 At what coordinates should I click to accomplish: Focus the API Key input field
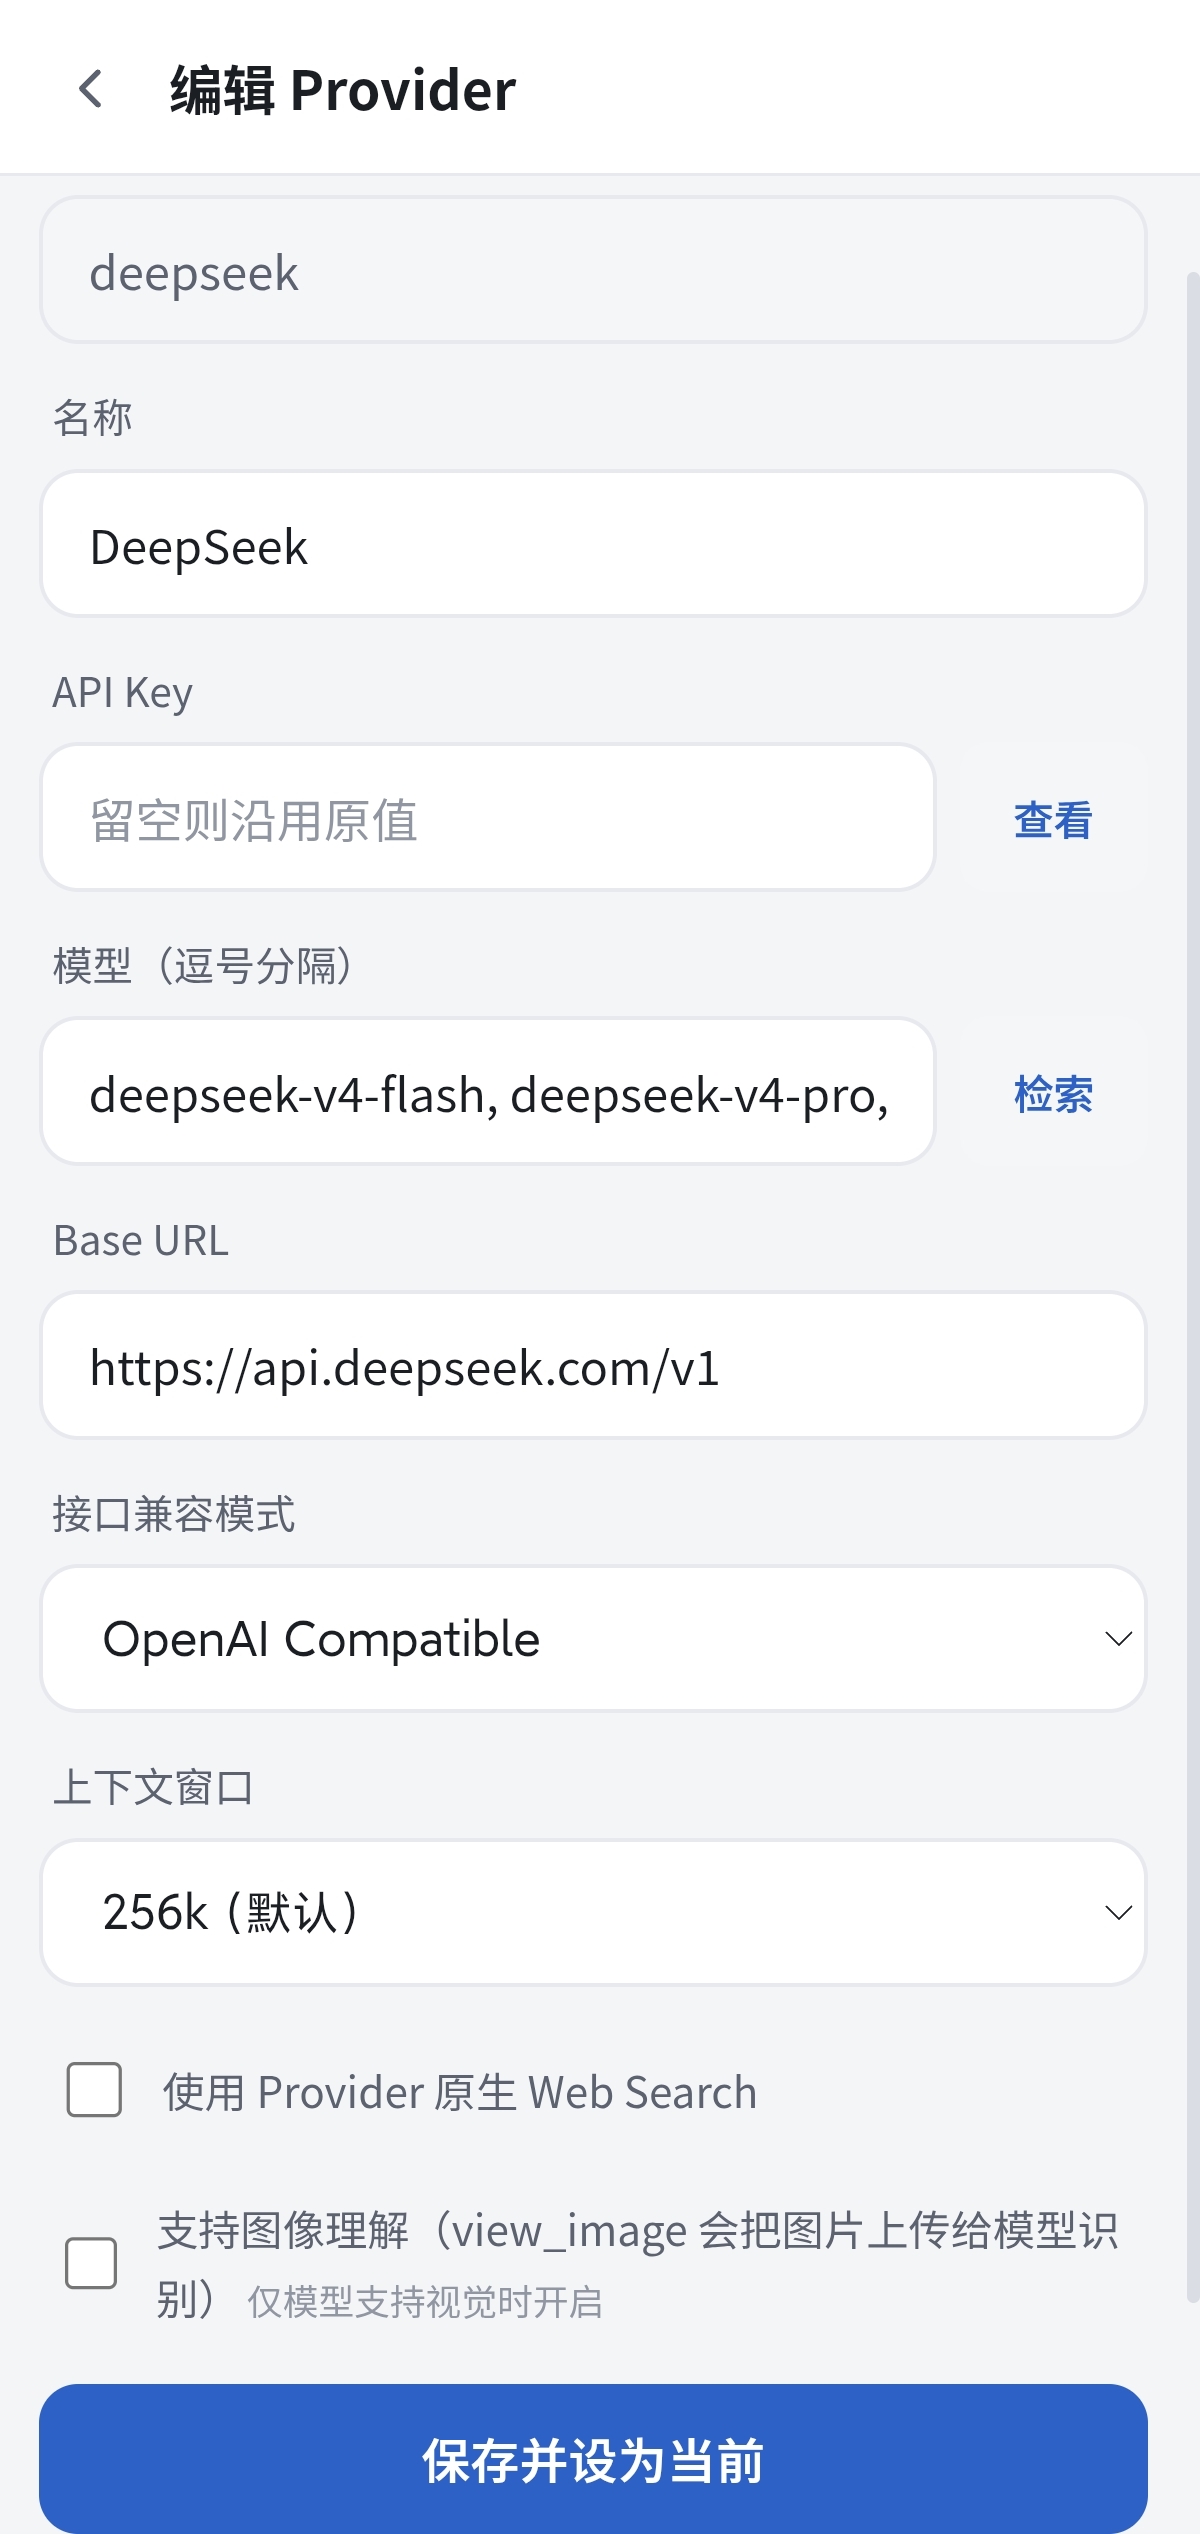coord(488,817)
